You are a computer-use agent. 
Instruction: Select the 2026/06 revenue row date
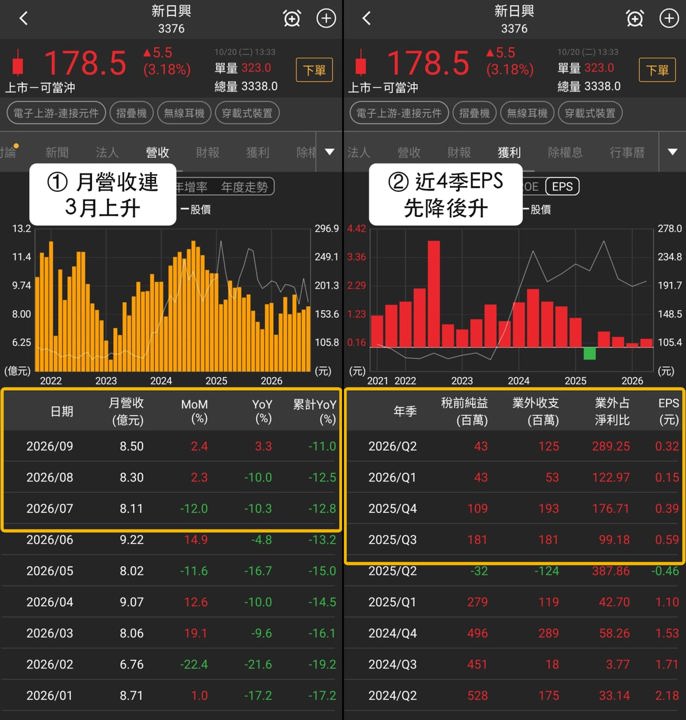pyautogui.click(x=50, y=540)
